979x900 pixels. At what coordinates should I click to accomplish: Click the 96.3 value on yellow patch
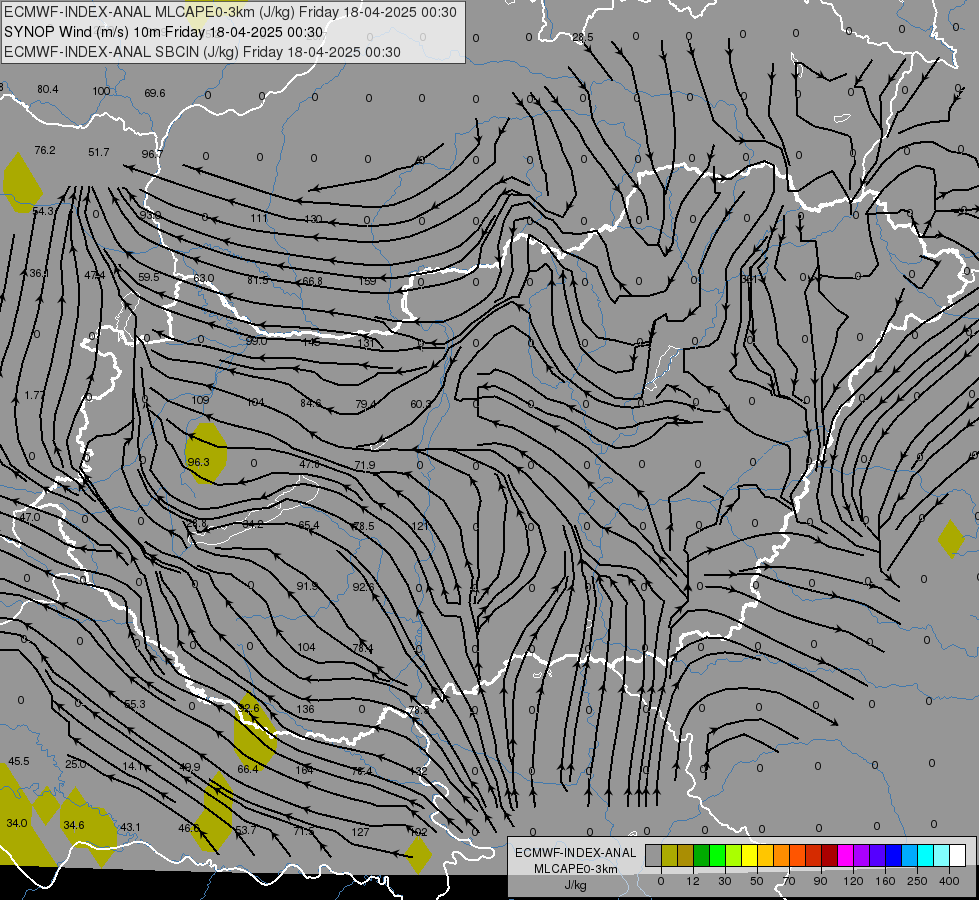click(199, 462)
